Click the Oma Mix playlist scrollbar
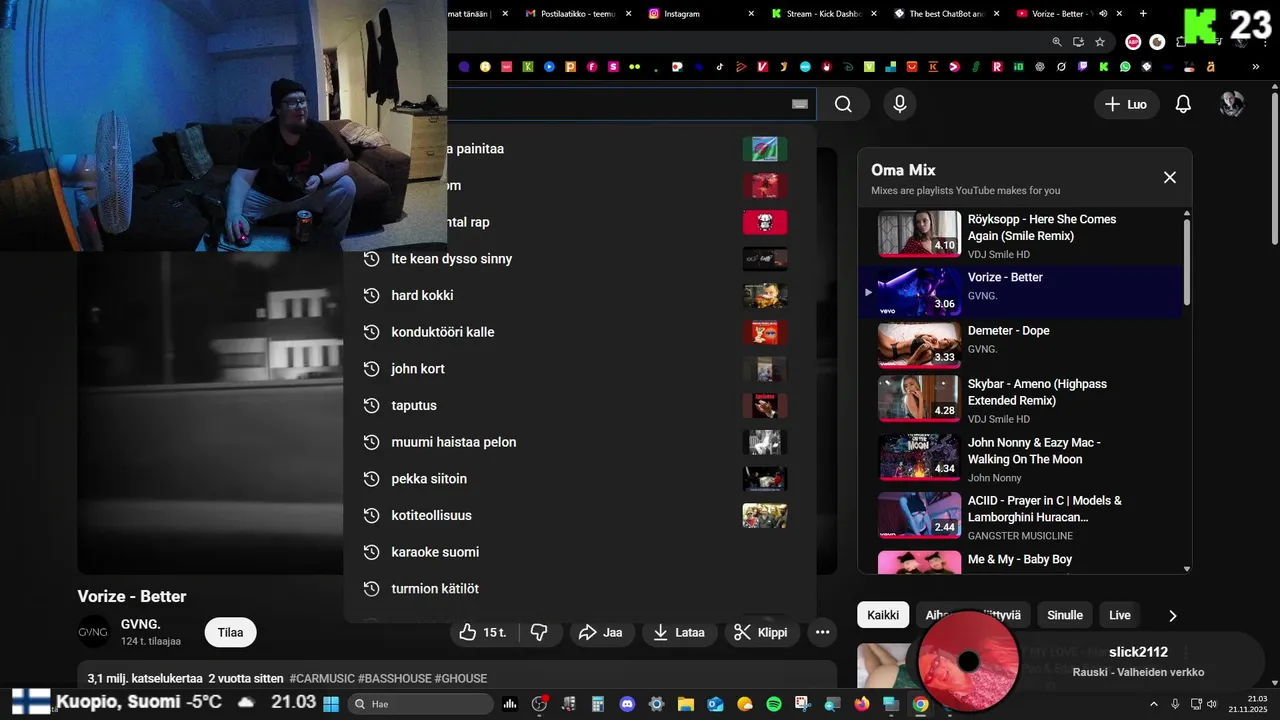The height and width of the screenshot is (720, 1280). tap(1187, 261)
